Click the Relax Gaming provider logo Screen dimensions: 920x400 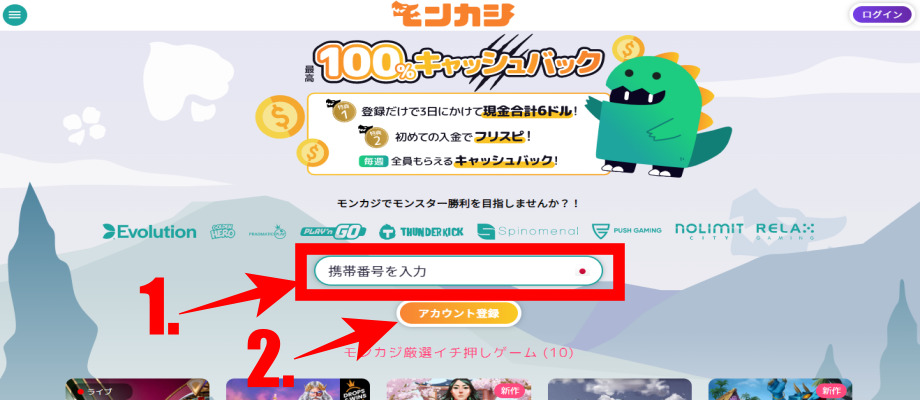tap(785, 231)
